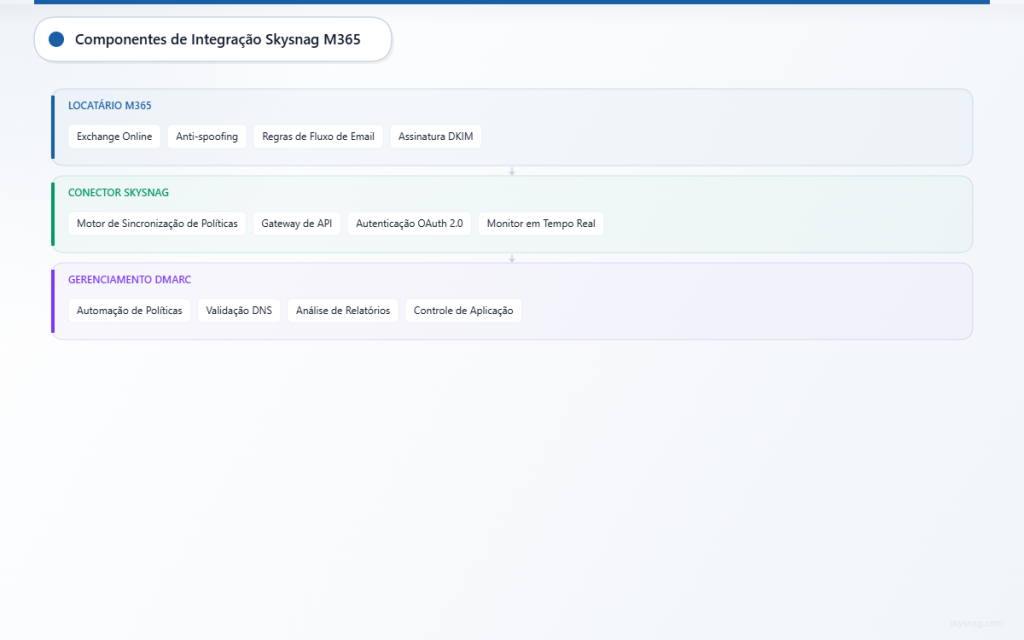The width and height of the screenshot is (1024, 640).
Task: Select the Gateway de API chip
Action: point(296,223)
